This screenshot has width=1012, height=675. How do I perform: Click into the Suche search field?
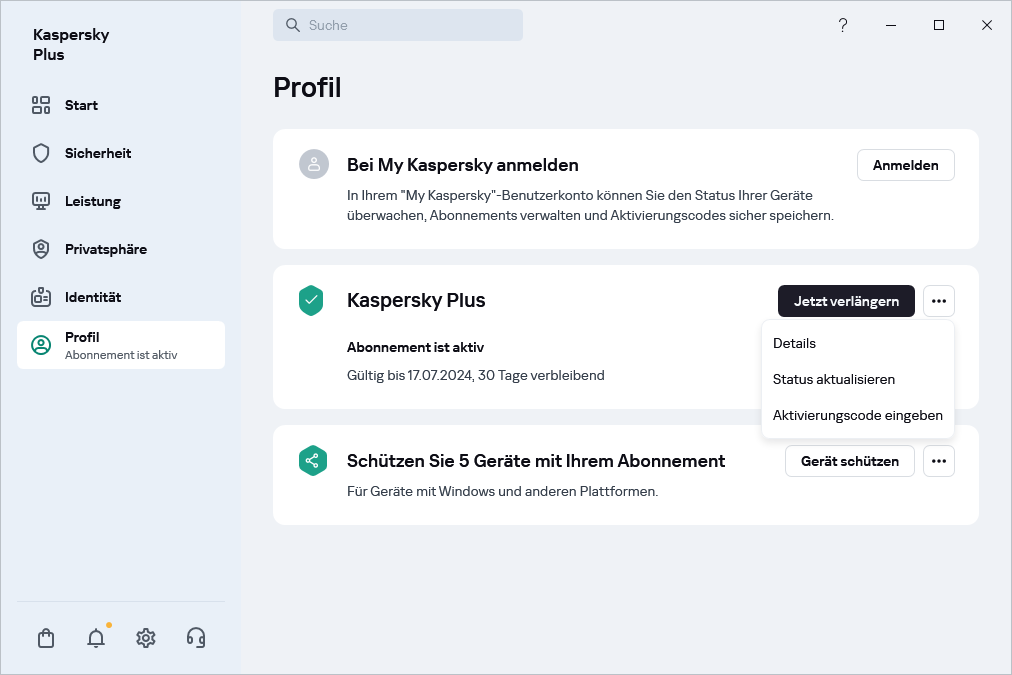pos(410,25)
